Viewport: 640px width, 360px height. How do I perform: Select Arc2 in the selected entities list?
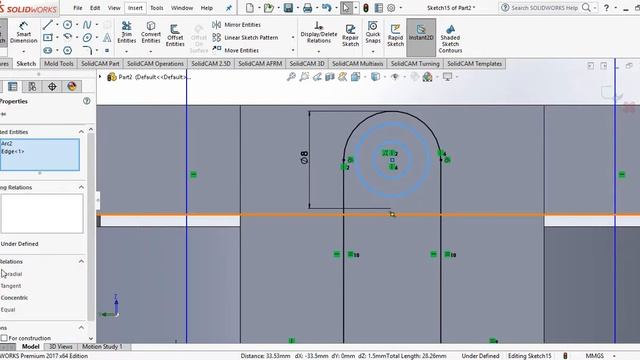tap(7, 144)
